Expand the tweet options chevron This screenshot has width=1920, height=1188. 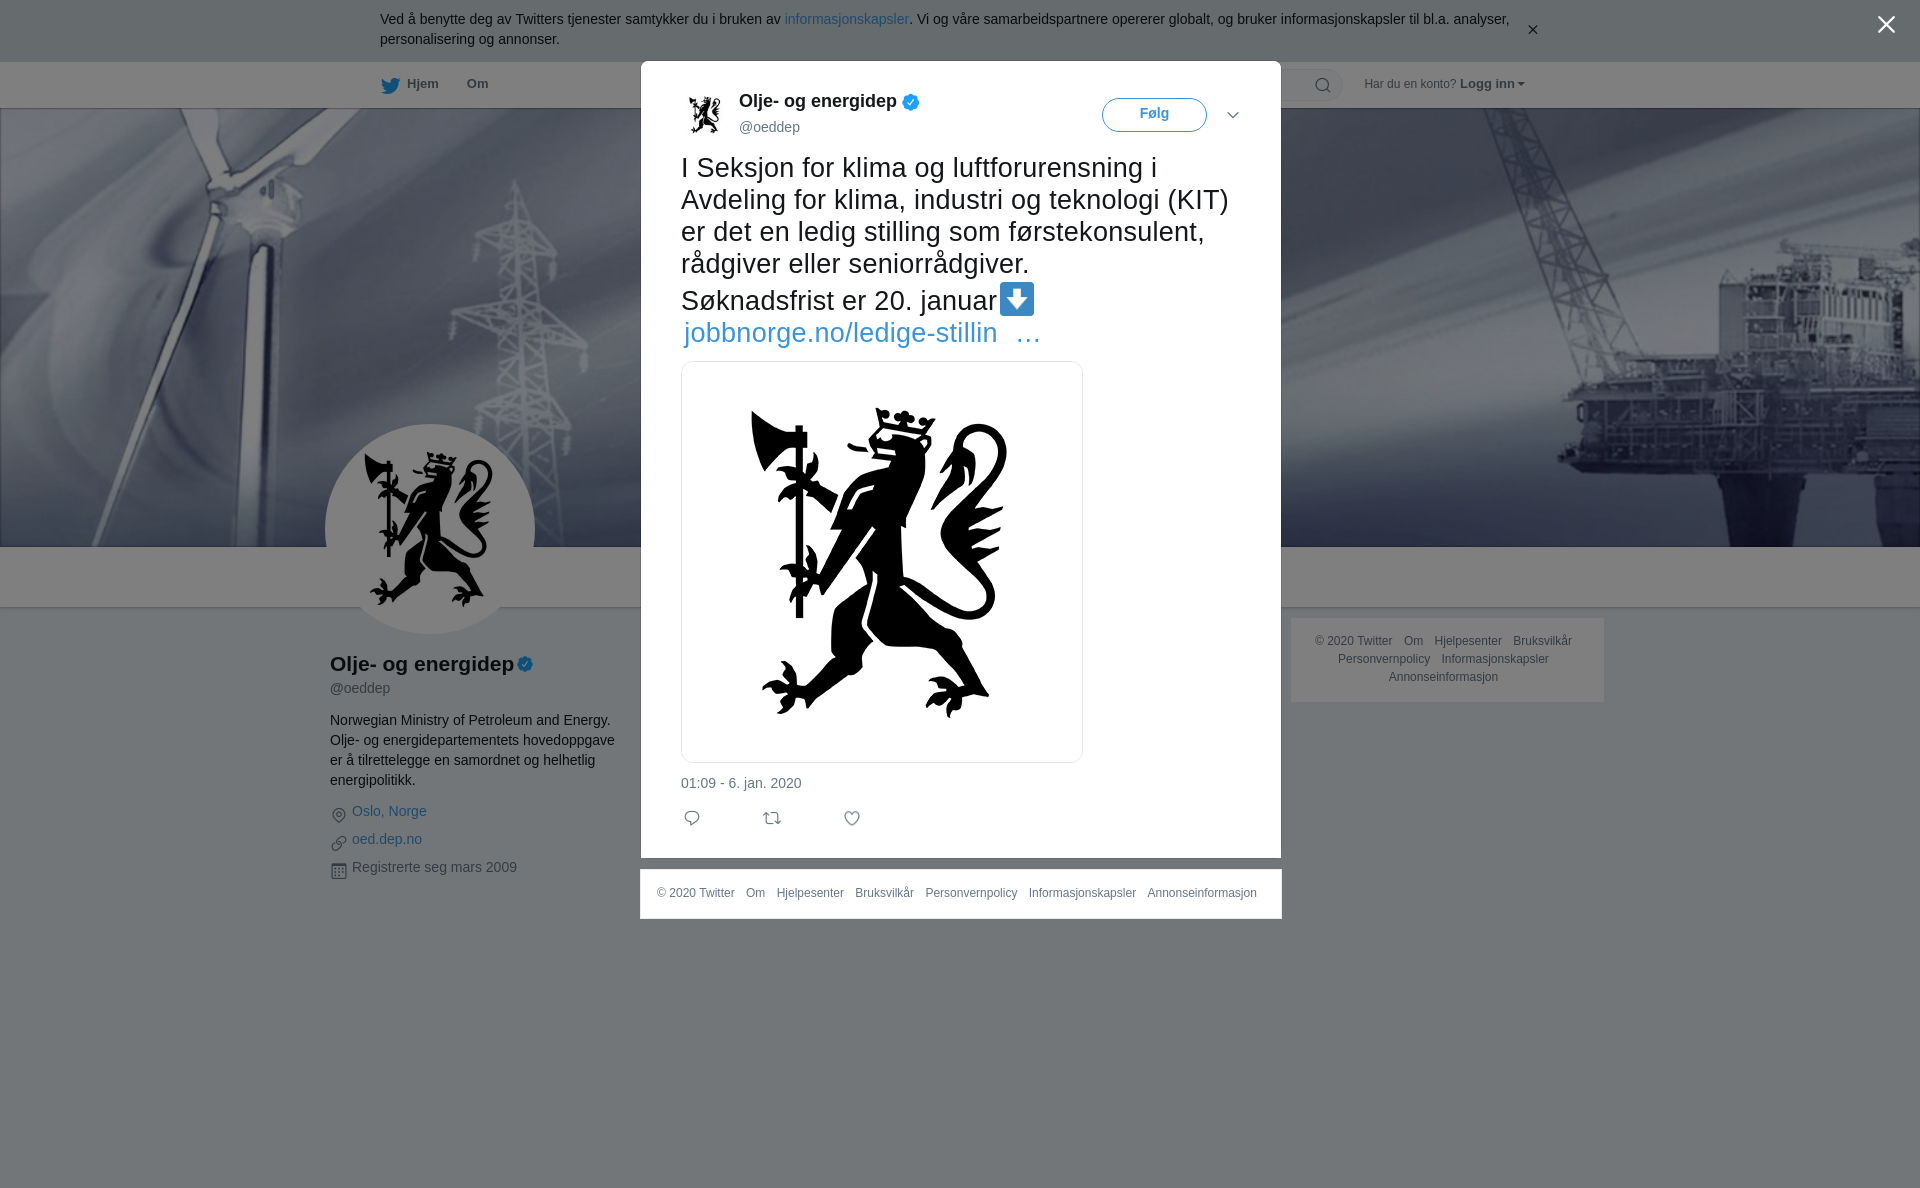(1233, 115)
